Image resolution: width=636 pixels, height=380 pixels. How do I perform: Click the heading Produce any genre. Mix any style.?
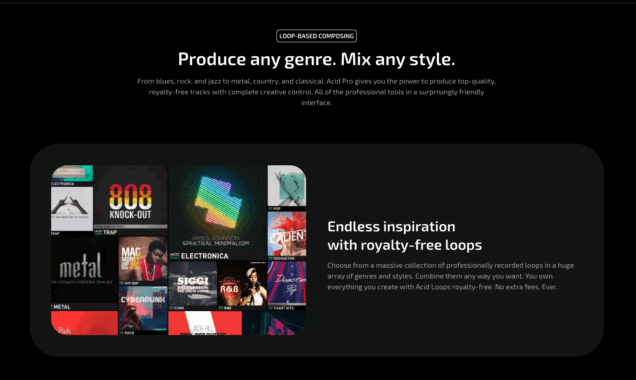316,59
